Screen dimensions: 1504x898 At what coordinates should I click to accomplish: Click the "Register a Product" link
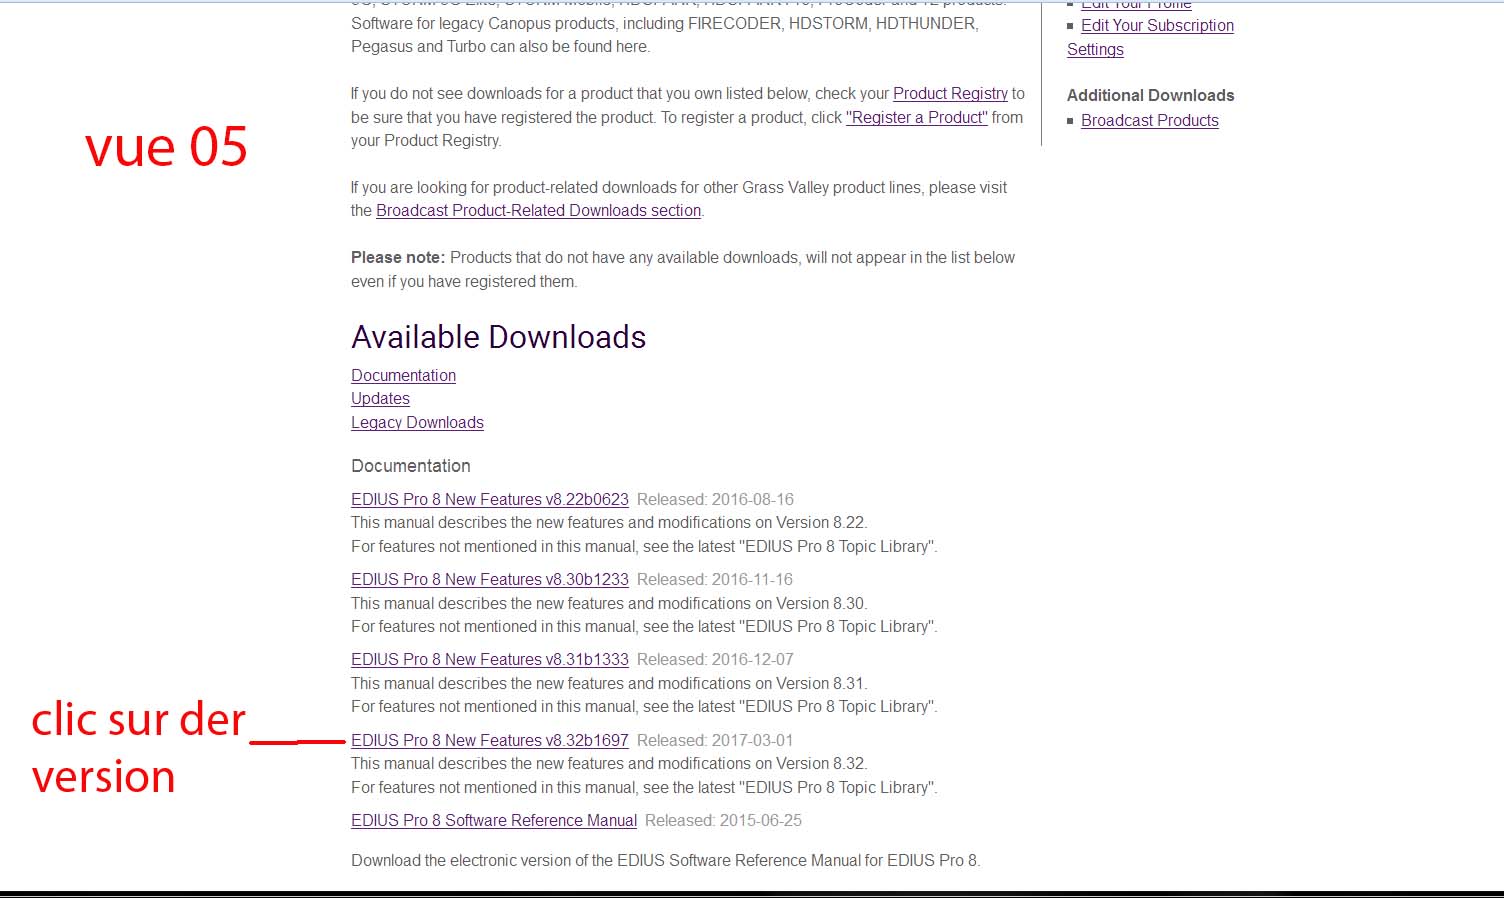[917, 117]
